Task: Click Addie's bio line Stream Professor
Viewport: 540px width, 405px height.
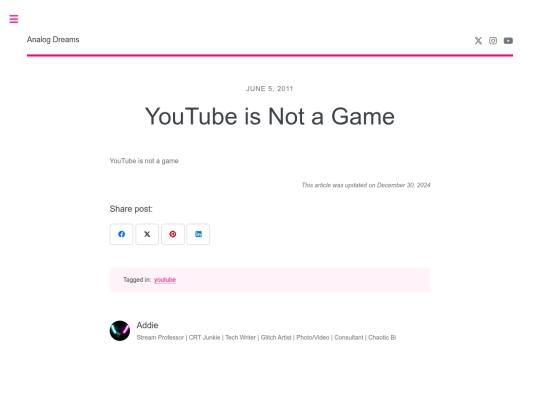Action: [x=266, y=338]
